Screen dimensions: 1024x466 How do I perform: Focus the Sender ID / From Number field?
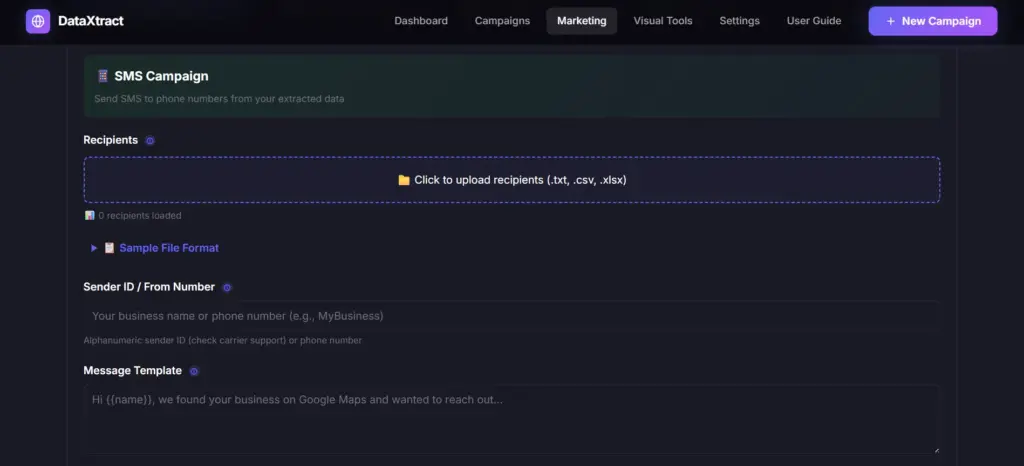click(512, 316)
